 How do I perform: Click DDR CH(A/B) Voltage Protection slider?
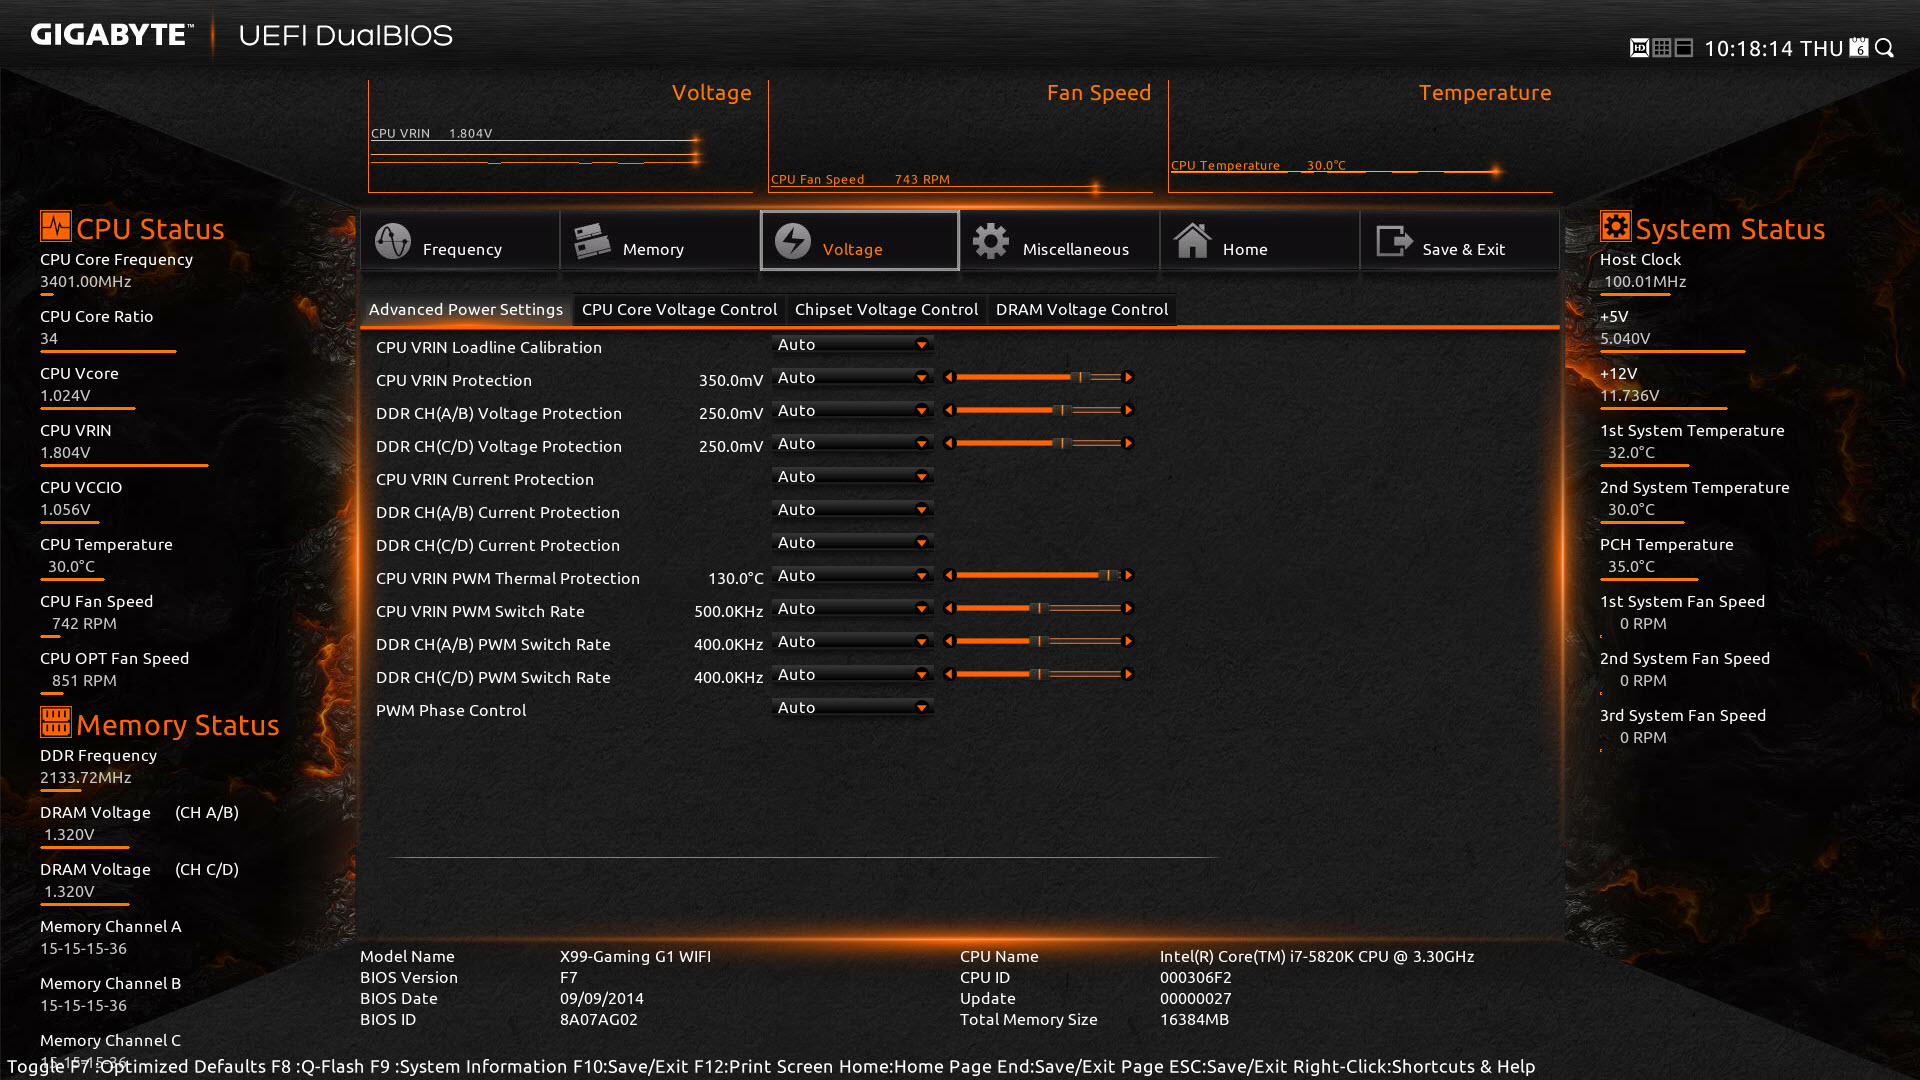(x=1039, y=410)
